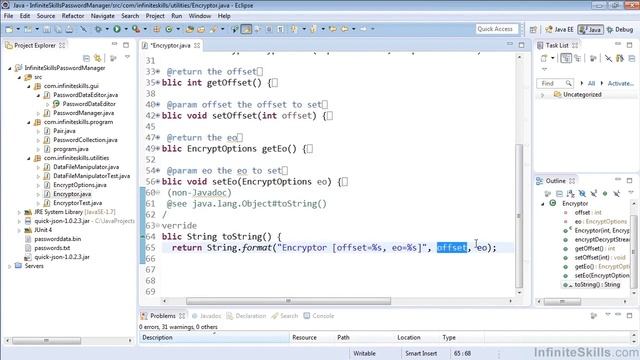
Task: Open the Run button dropdown arrow
Action: point(125,29)
